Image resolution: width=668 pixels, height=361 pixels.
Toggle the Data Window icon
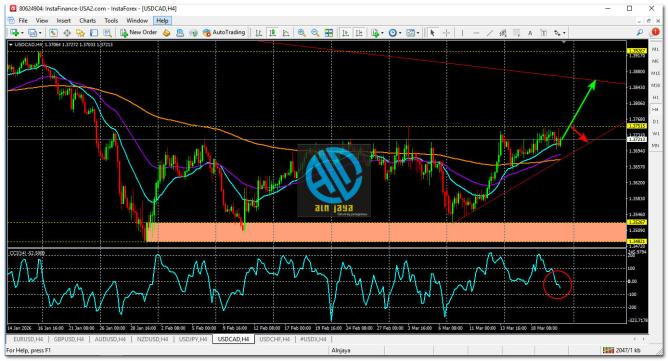coord(67,33)
